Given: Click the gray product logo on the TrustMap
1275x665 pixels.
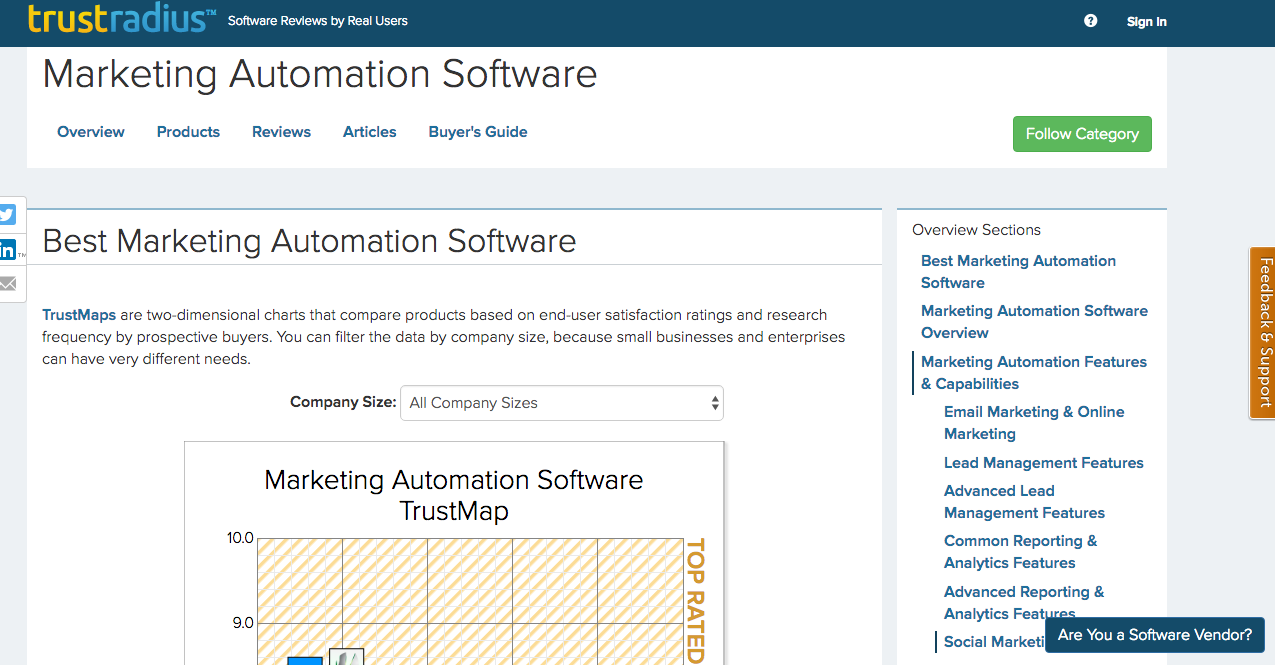Looking at the screenshot, I should coord(346,657).
